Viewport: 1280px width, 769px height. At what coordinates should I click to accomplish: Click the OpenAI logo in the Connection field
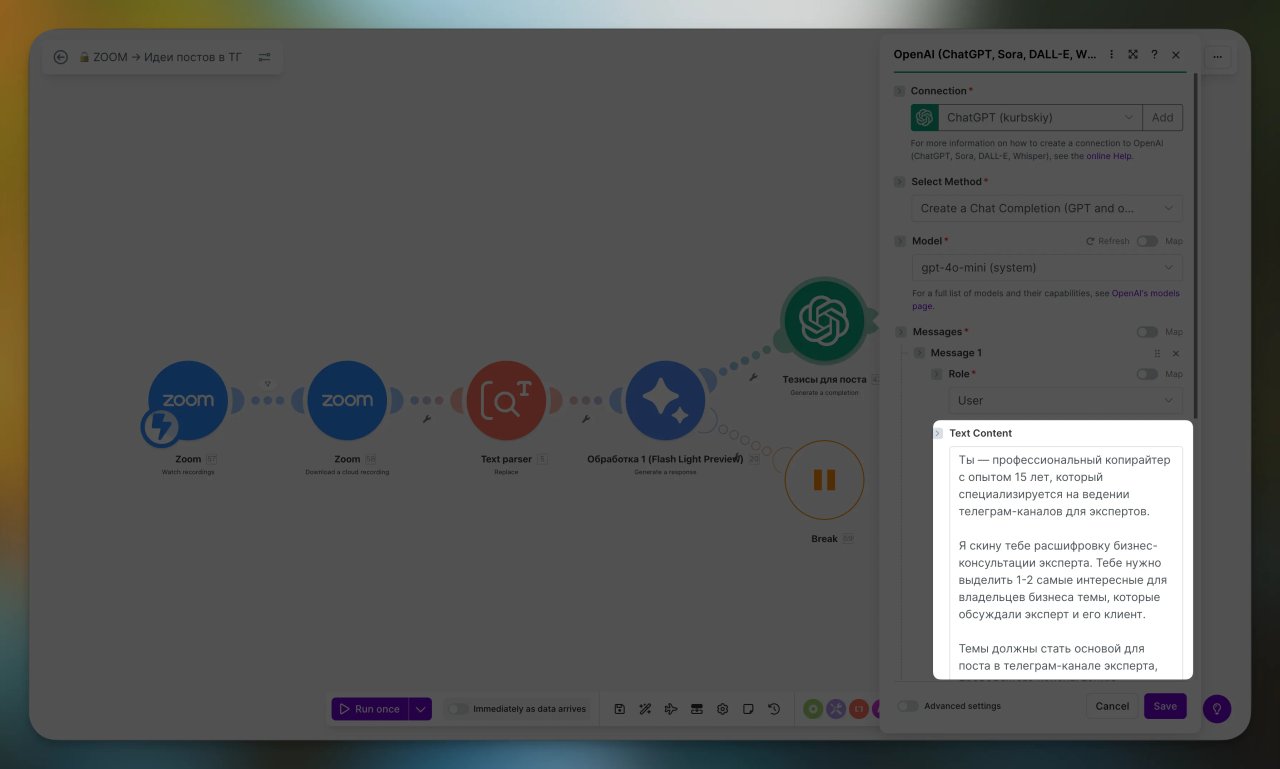(x=924, y=118)
